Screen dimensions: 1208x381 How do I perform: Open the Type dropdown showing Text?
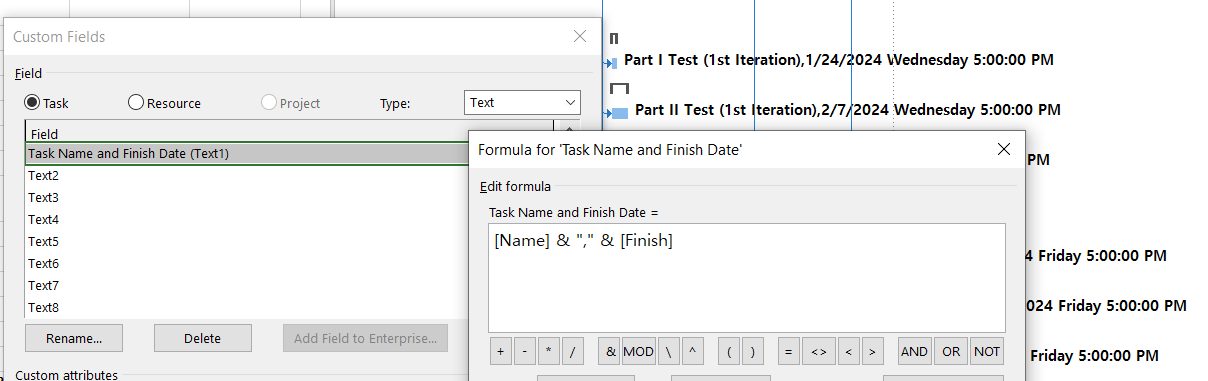pos(522,102)
